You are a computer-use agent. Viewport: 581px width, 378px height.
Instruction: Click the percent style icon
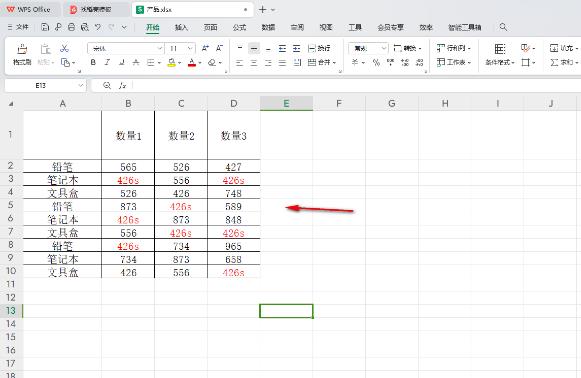point(376,63)
